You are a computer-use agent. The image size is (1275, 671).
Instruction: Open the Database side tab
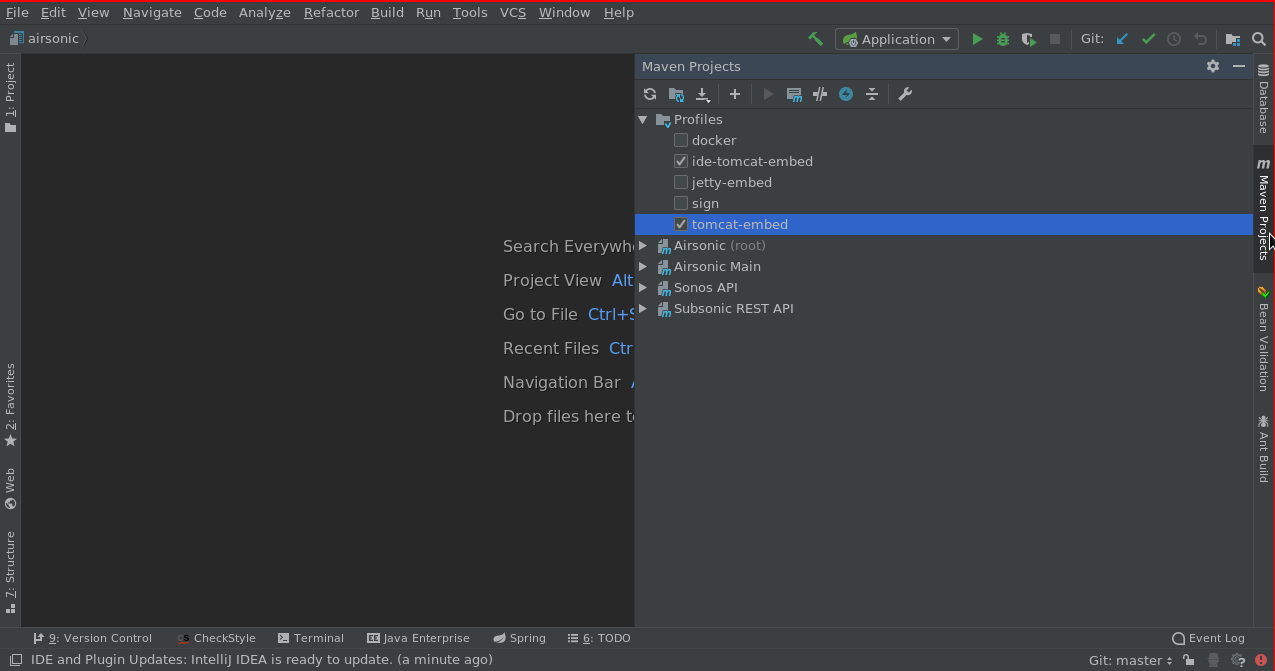pyautogui.click(x=1264, y=99)
